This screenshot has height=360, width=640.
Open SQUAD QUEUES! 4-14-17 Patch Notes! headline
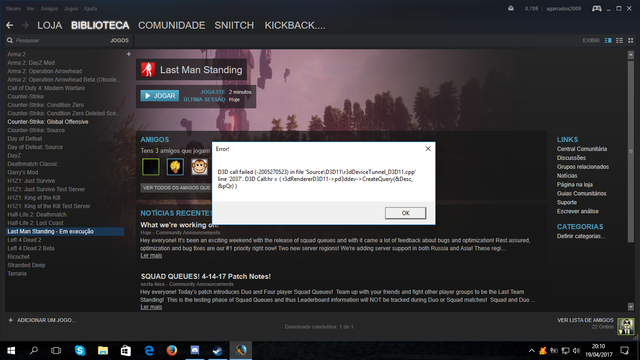click(206, 276)
